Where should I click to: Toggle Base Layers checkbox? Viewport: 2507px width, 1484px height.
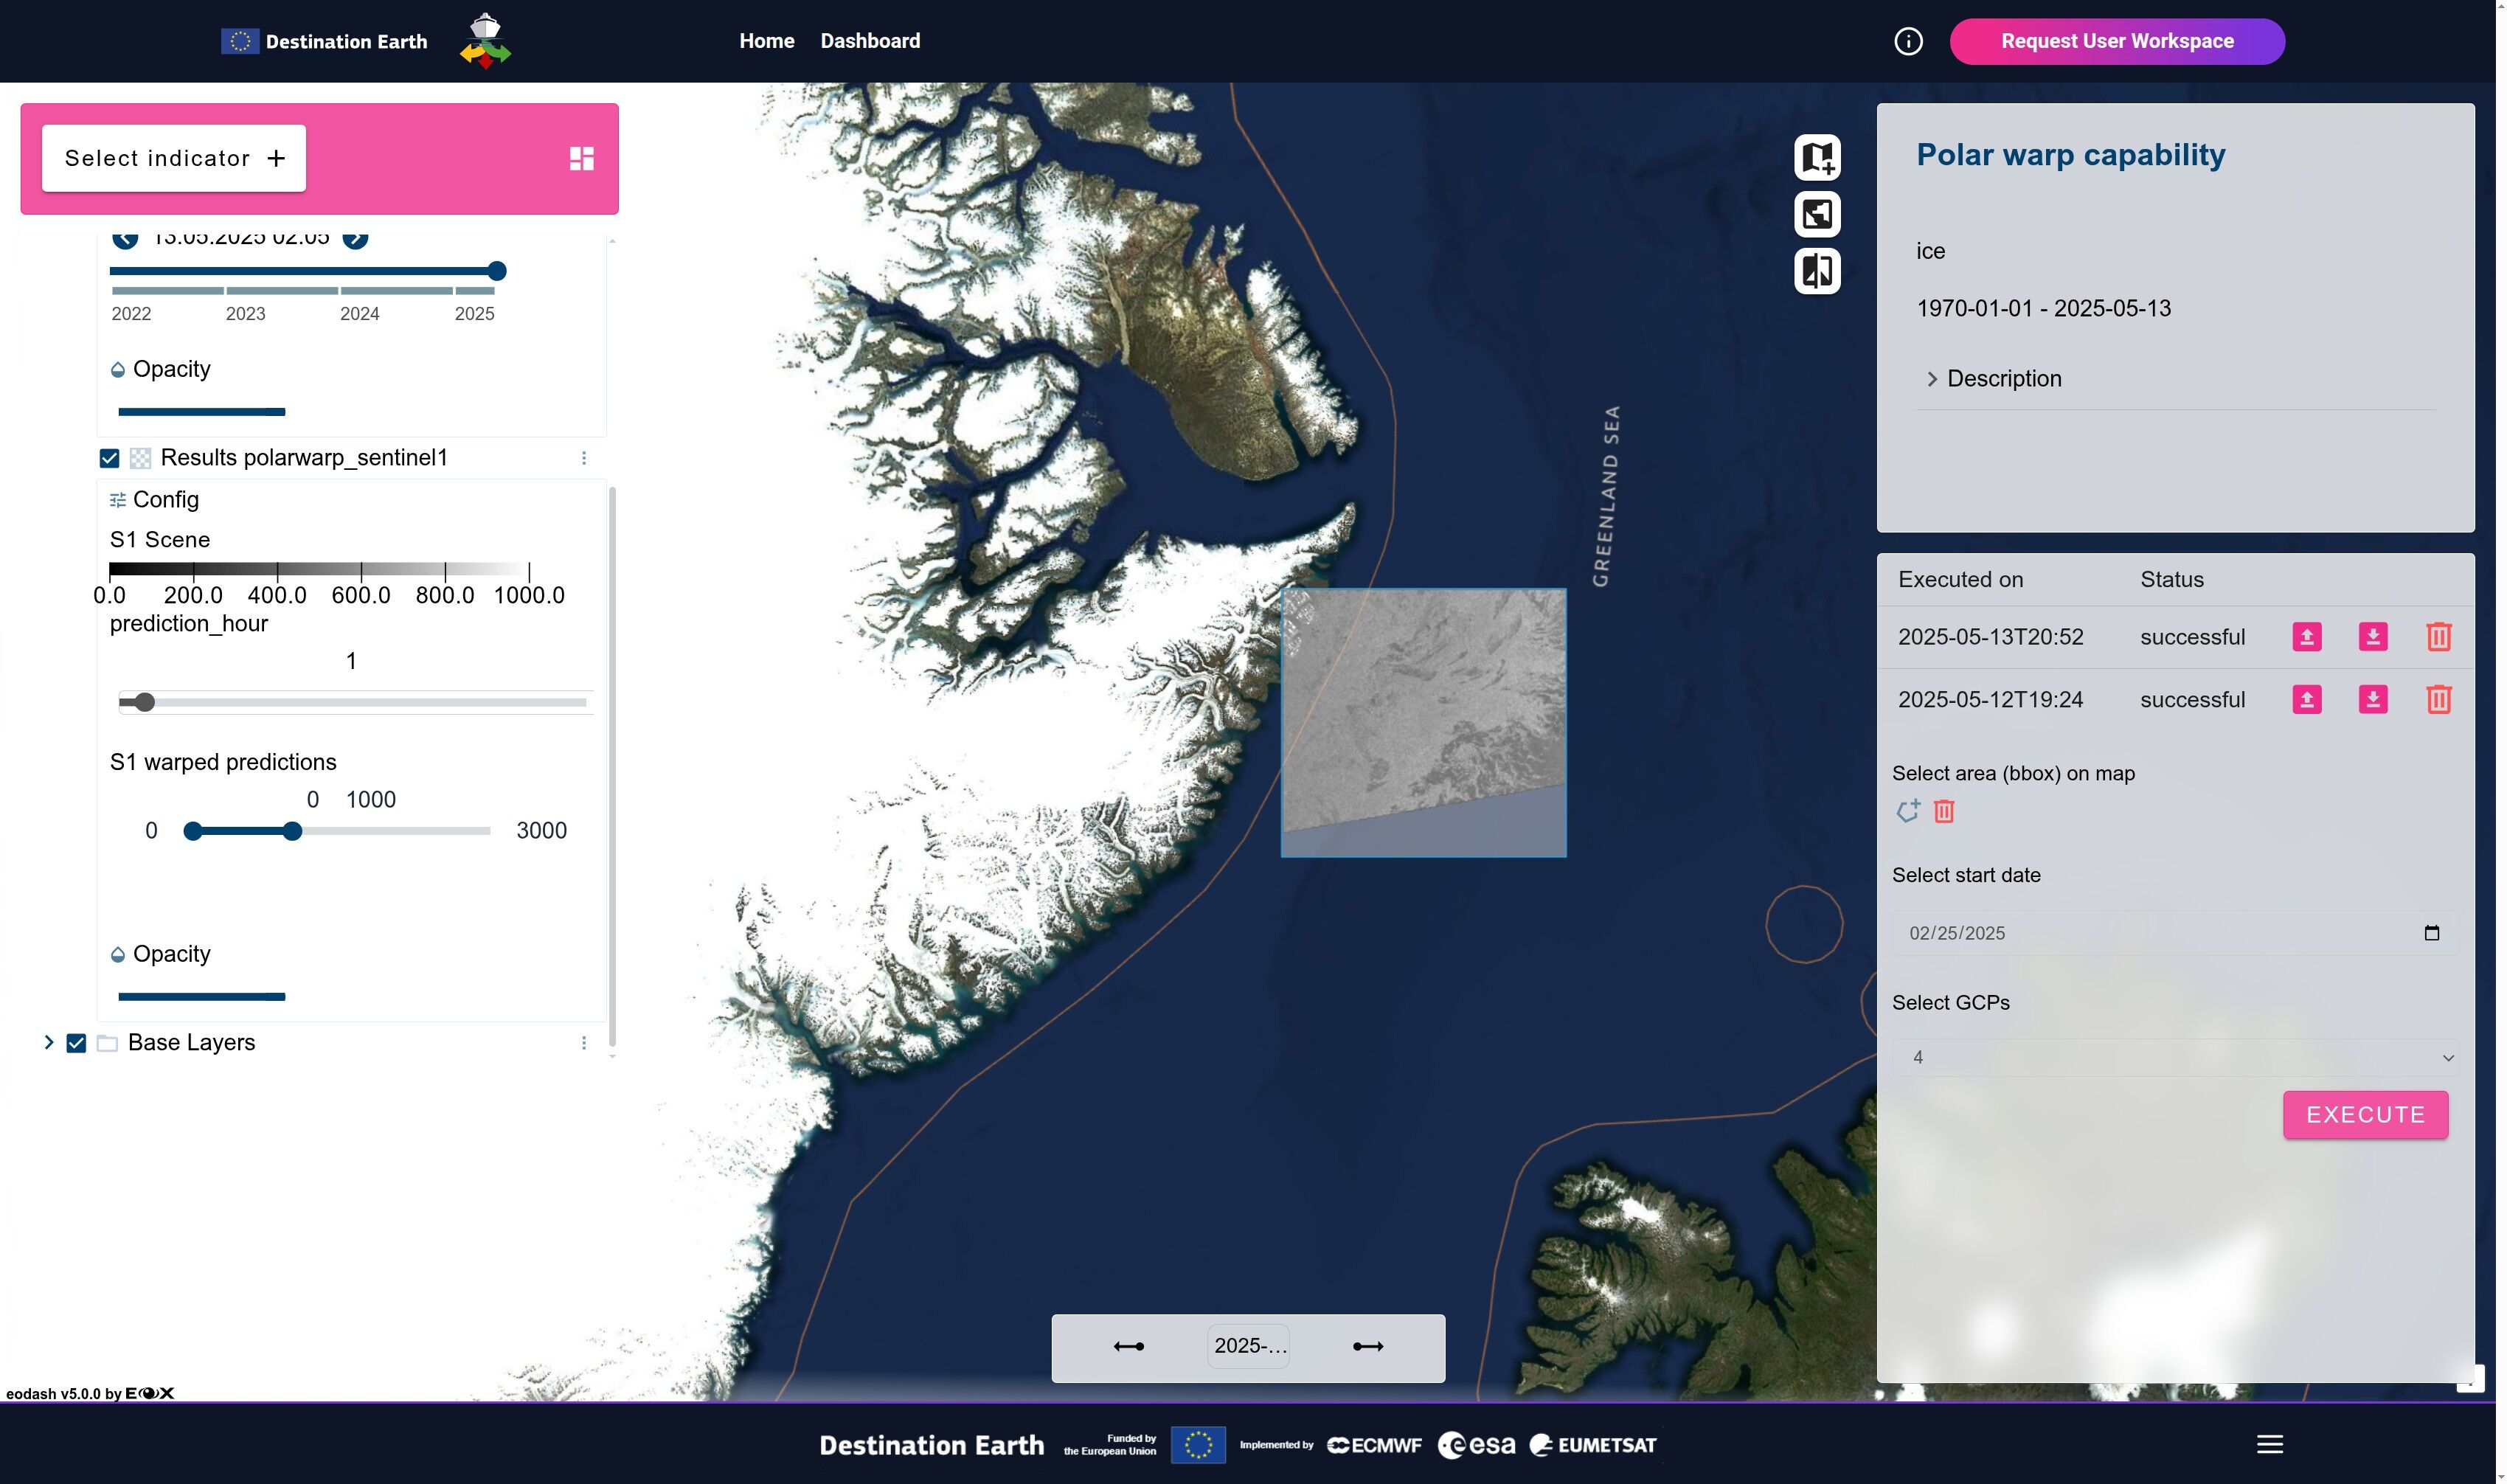[76, 1043]
